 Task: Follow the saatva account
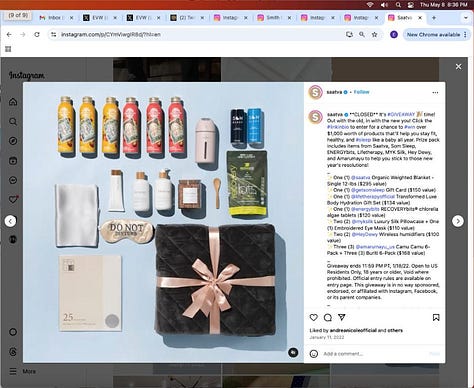(x=361, y=92)
